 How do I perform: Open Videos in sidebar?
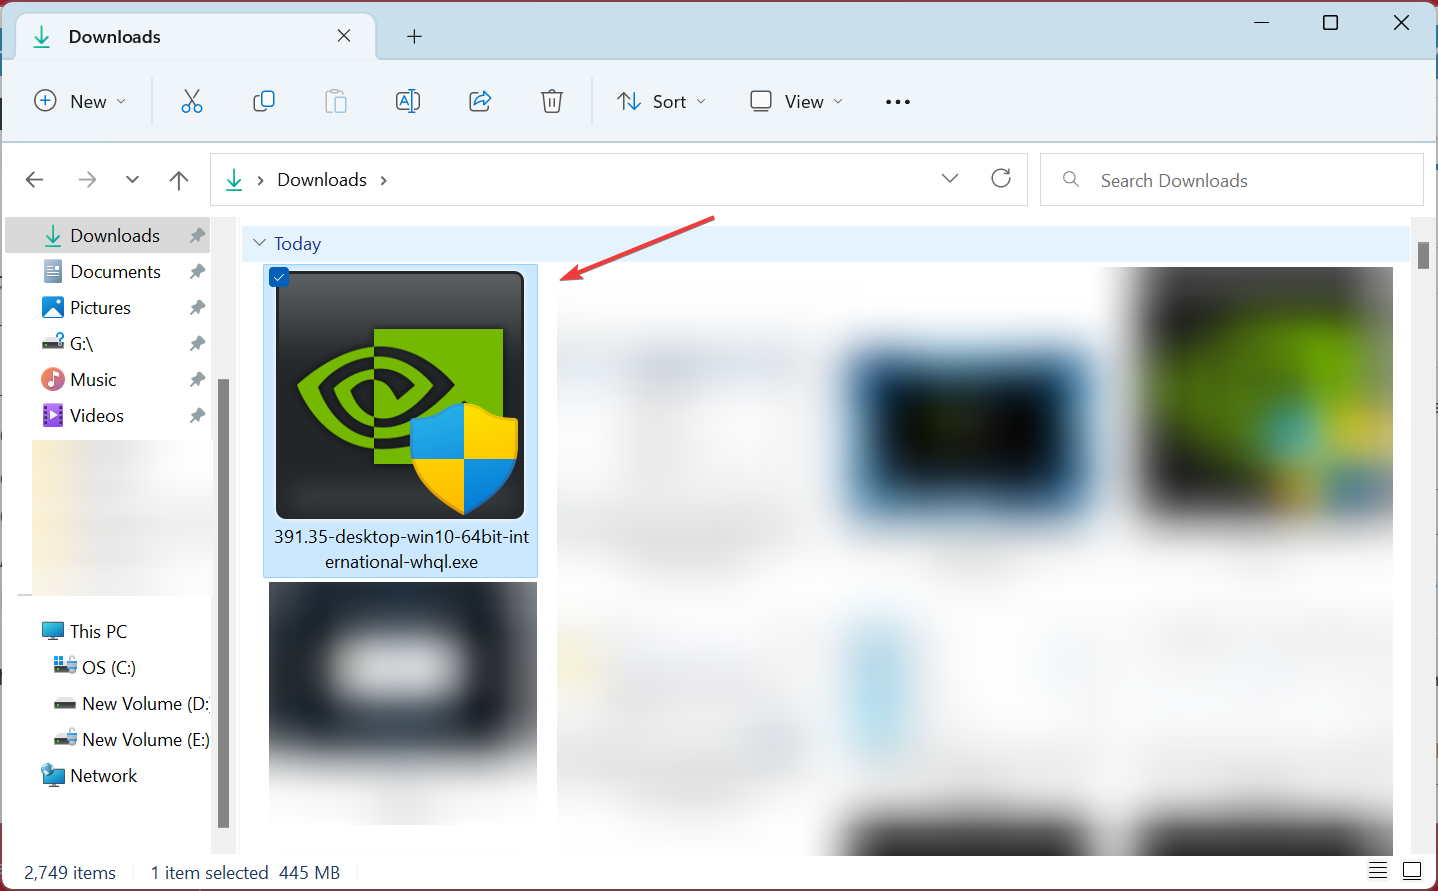97,416
